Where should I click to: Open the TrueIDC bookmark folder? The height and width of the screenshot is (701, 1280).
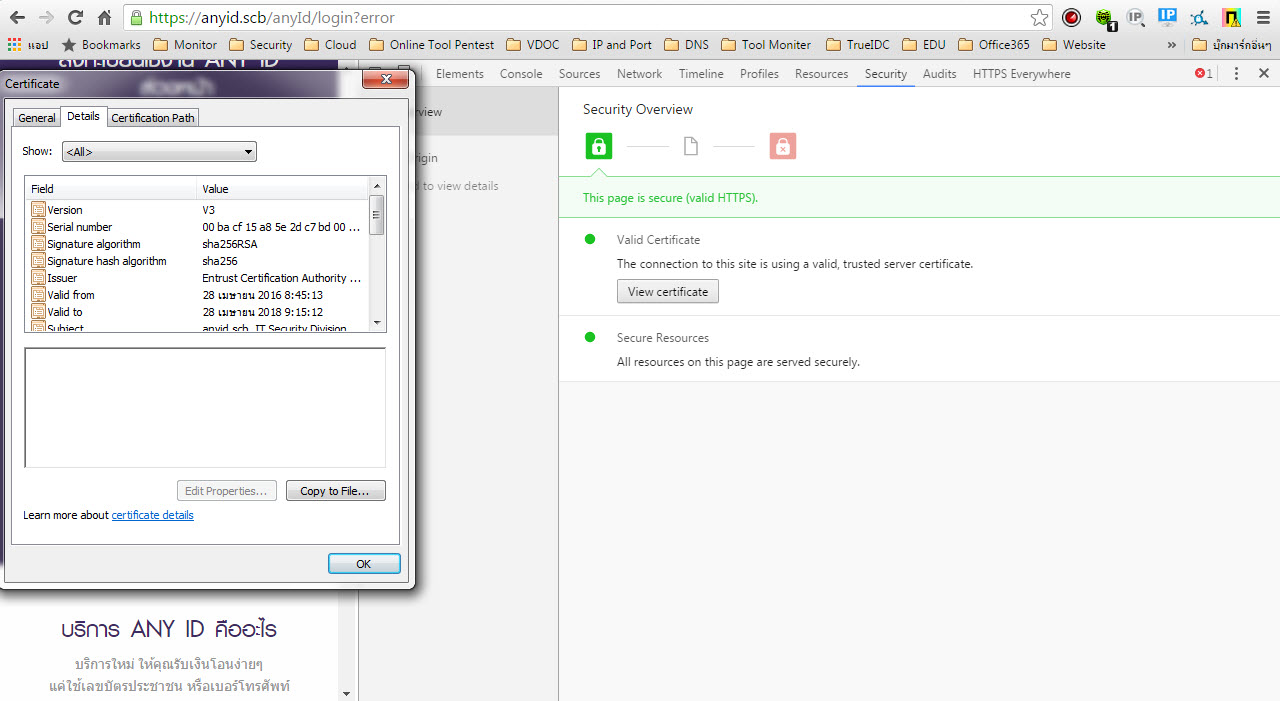pos(858,44)
